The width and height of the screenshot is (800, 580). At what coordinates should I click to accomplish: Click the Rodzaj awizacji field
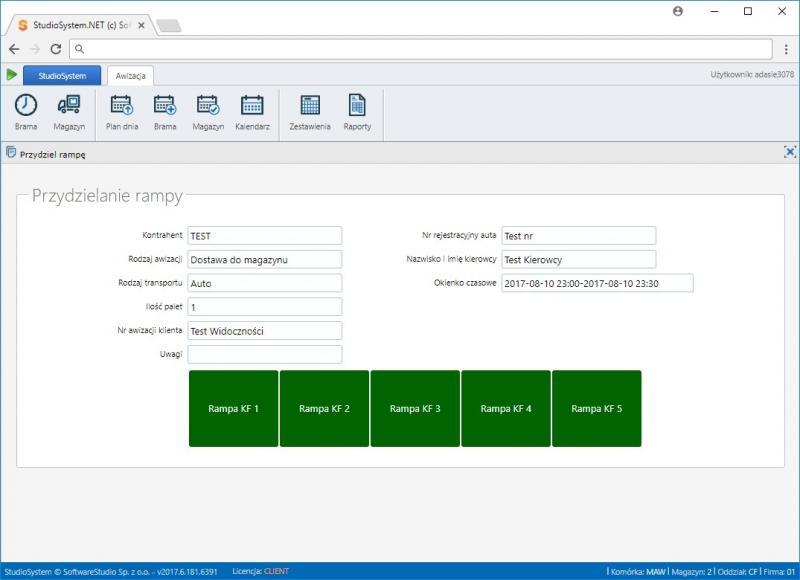264,259
